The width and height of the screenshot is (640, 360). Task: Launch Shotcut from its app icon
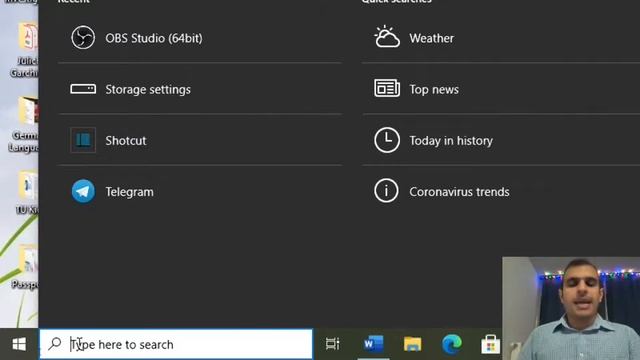pyautogui.click(x=83, y=140)
